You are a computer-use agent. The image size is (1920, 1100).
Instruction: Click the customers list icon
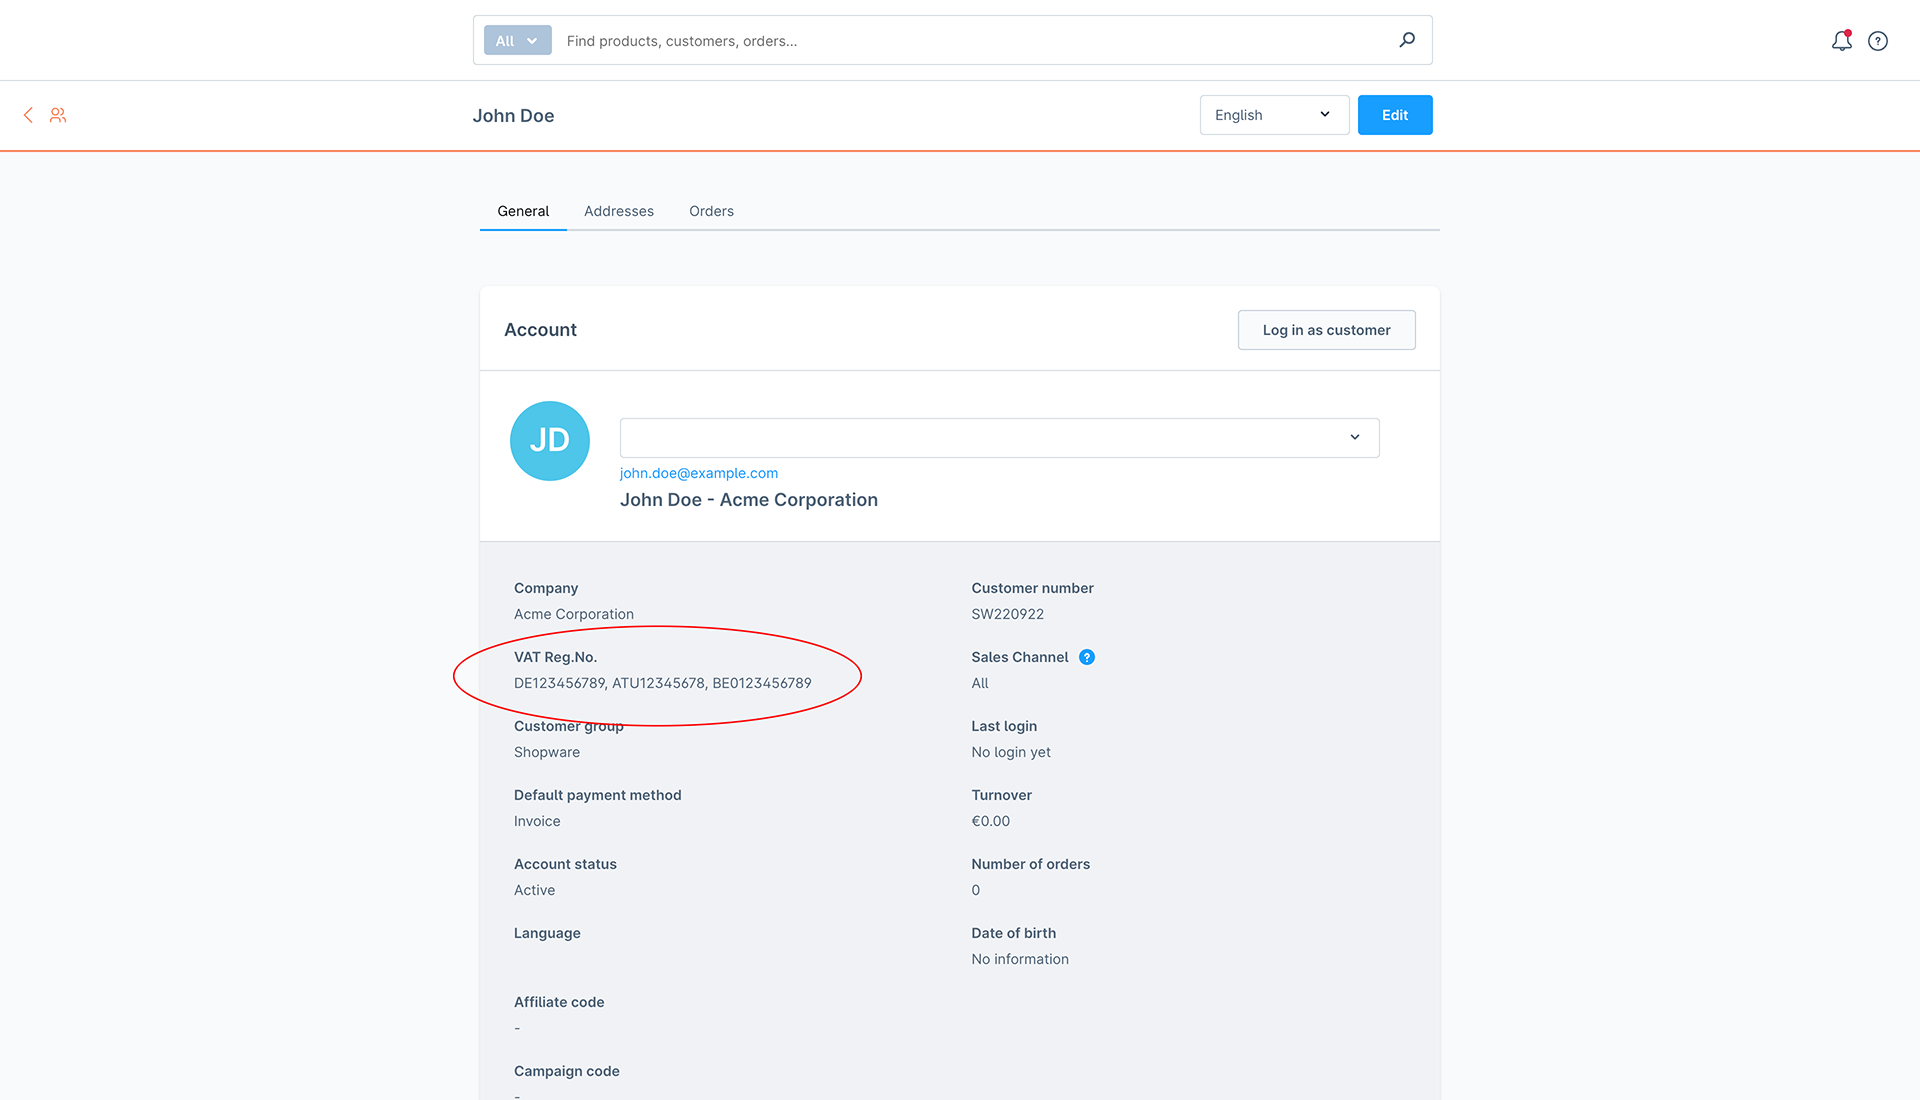point(58,115)
